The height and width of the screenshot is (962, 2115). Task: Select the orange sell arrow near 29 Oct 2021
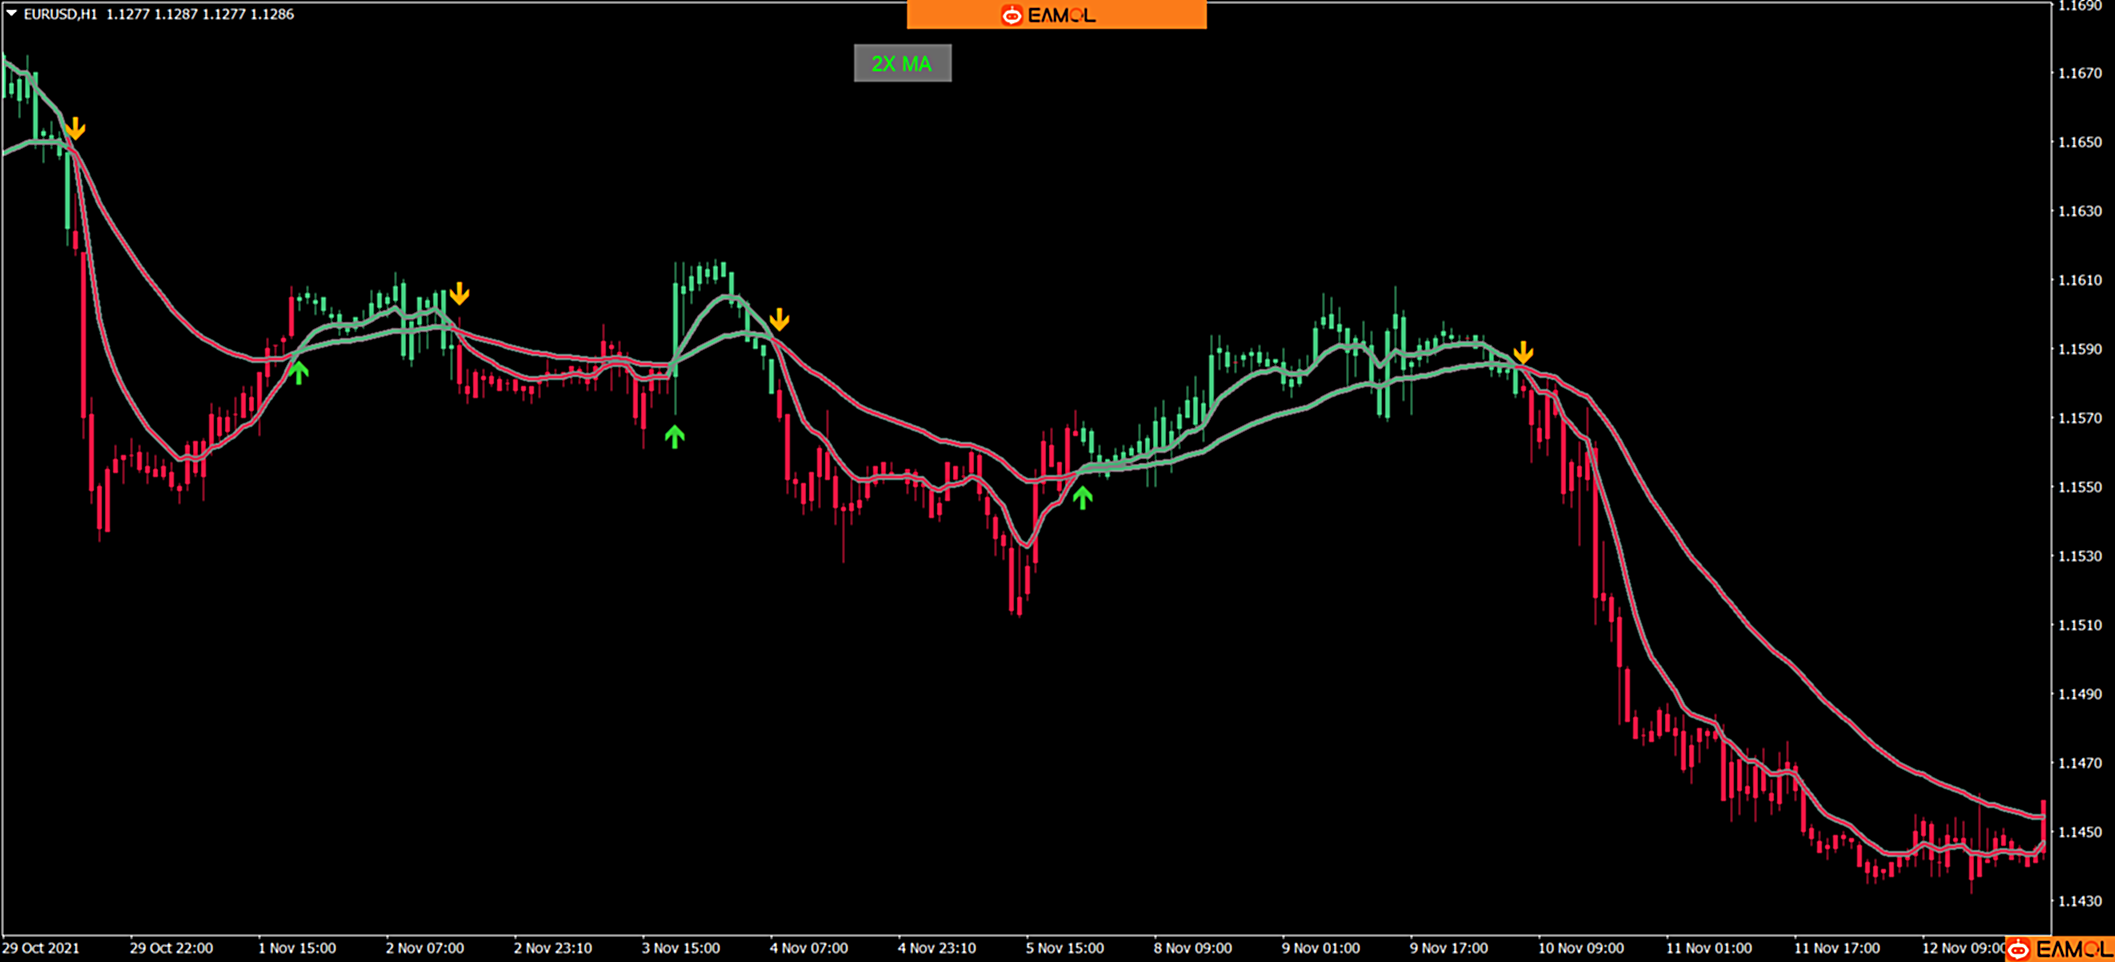75,129
